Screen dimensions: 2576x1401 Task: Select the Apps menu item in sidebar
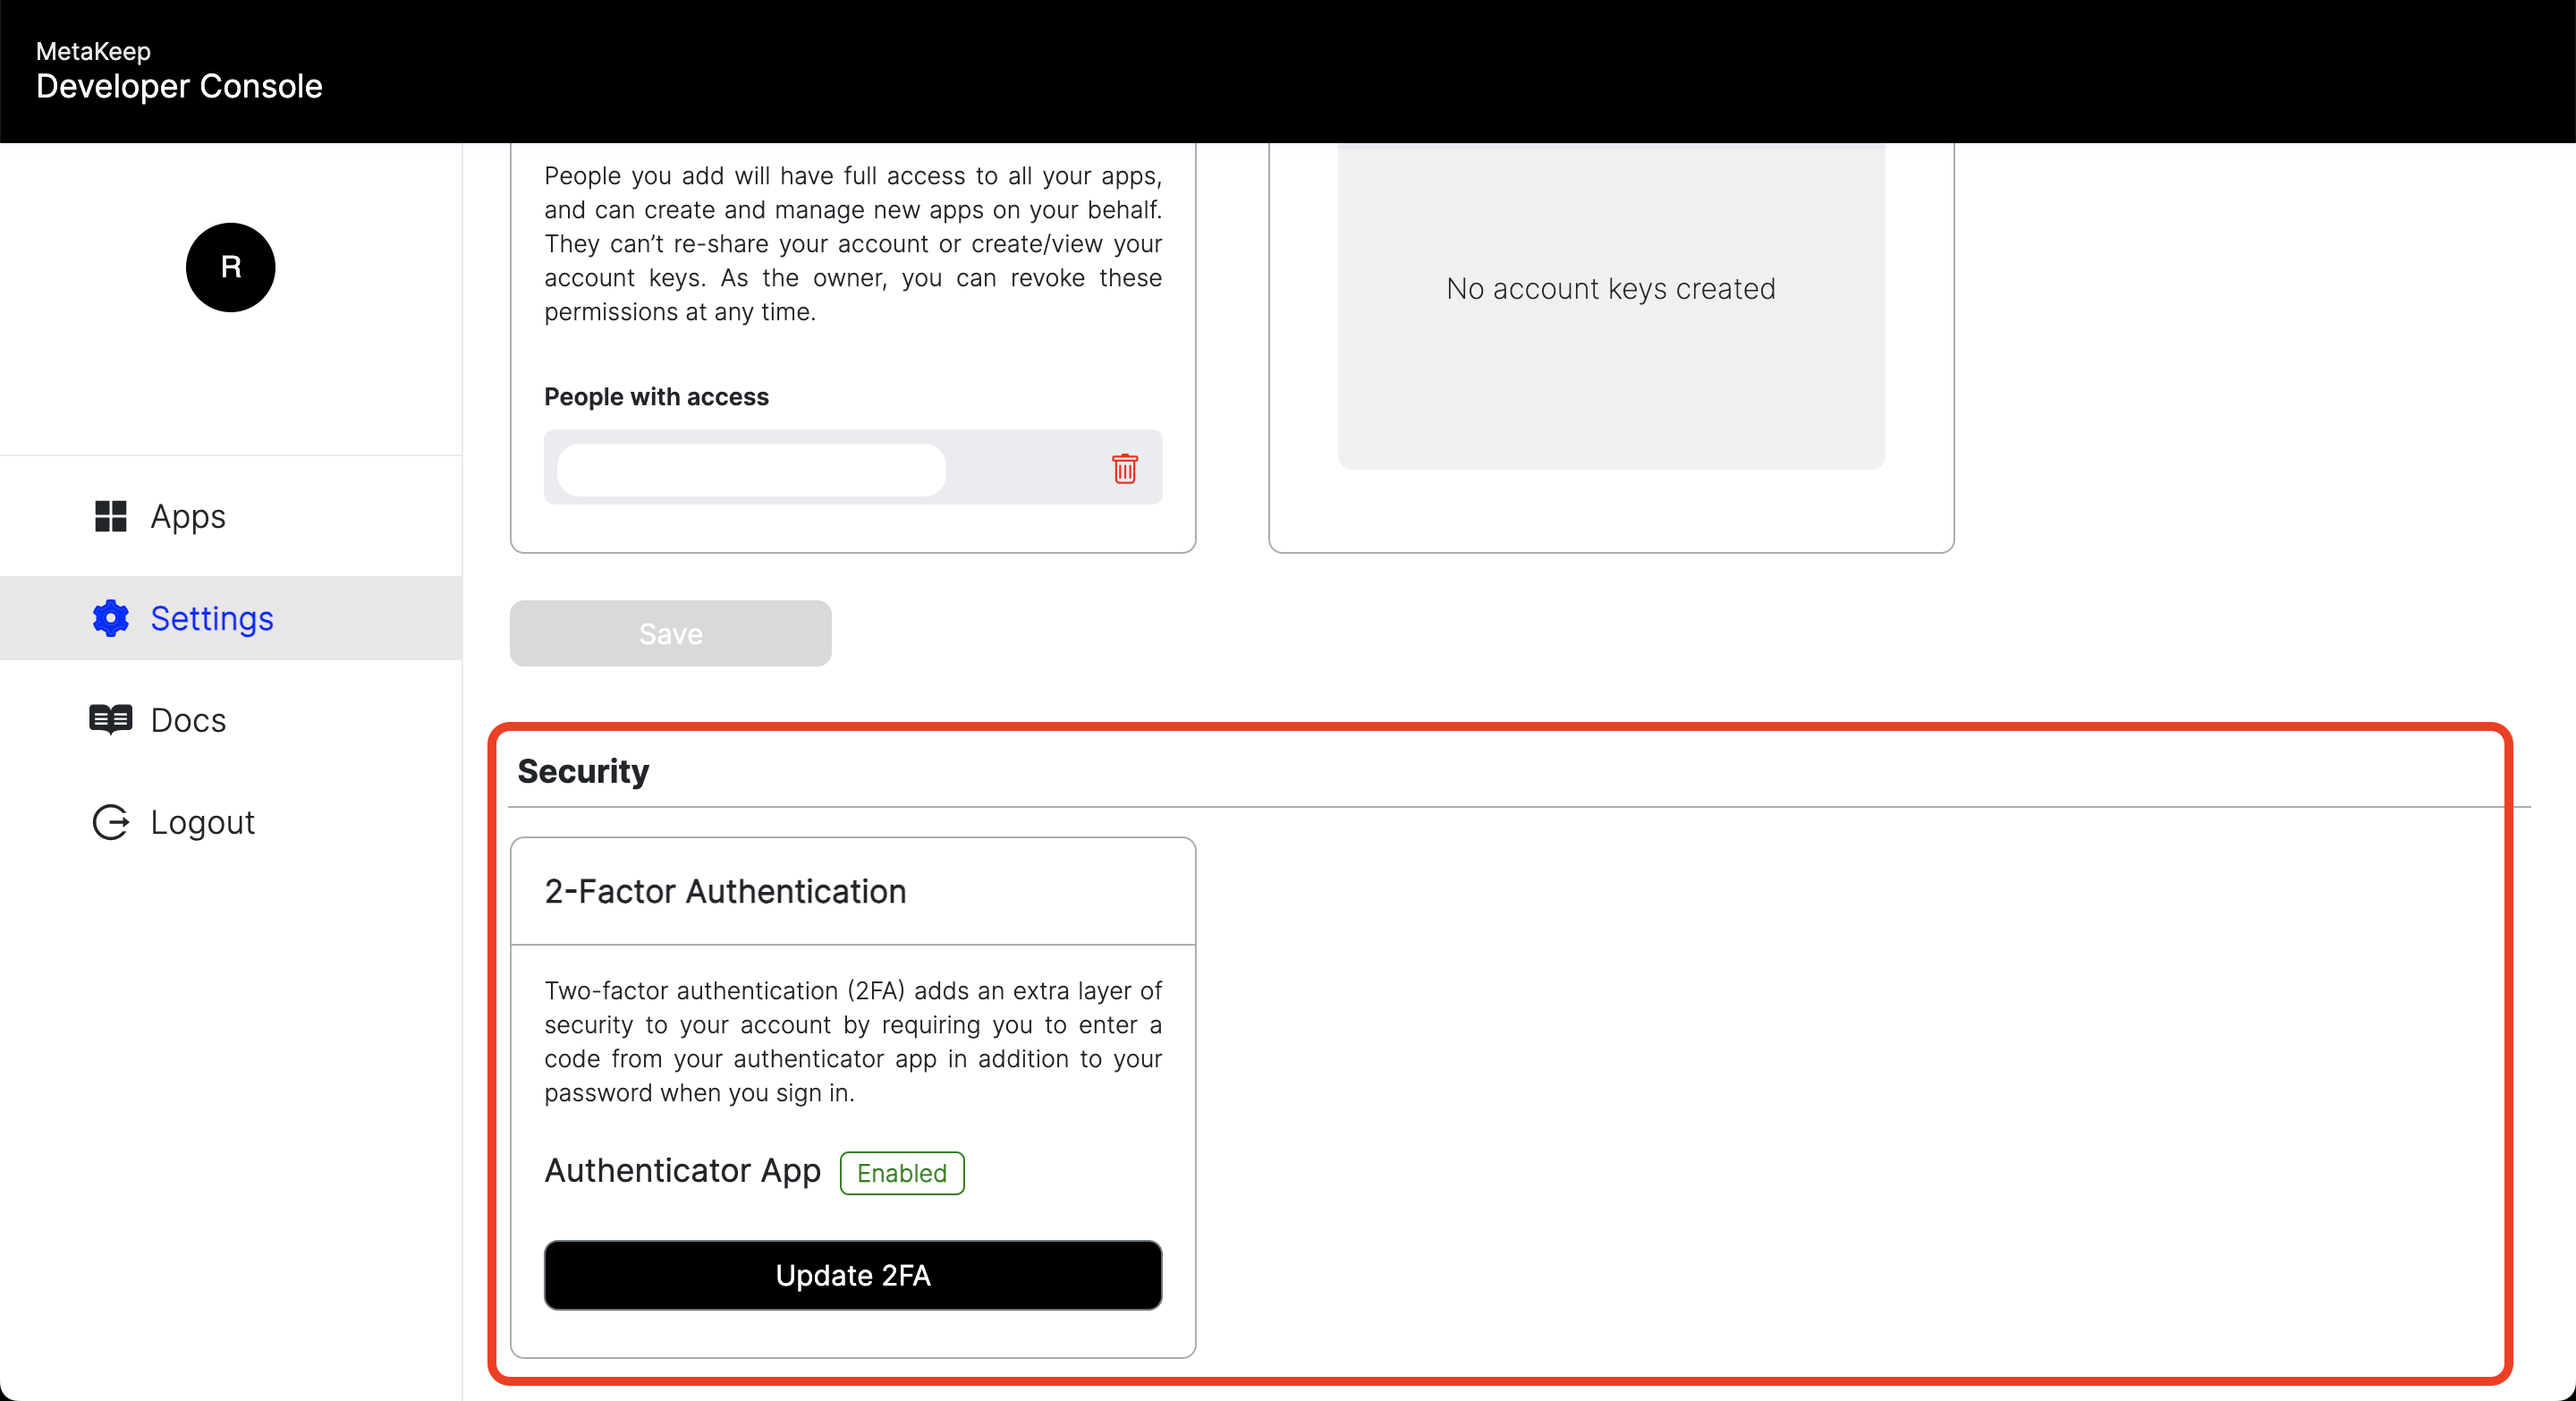[186, 514]
